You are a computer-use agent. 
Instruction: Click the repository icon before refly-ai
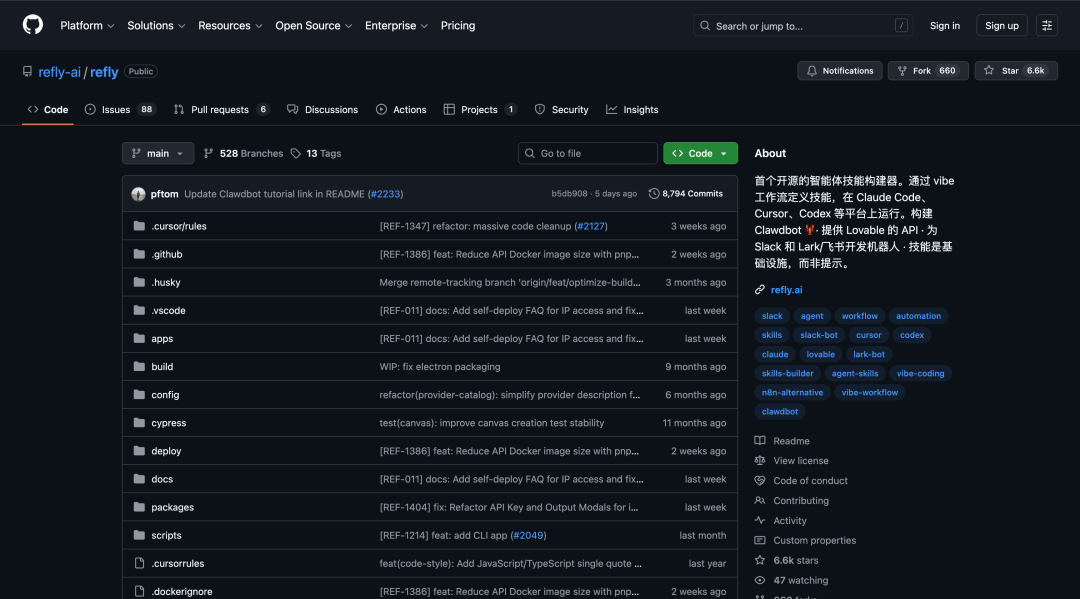coord(28,72)
